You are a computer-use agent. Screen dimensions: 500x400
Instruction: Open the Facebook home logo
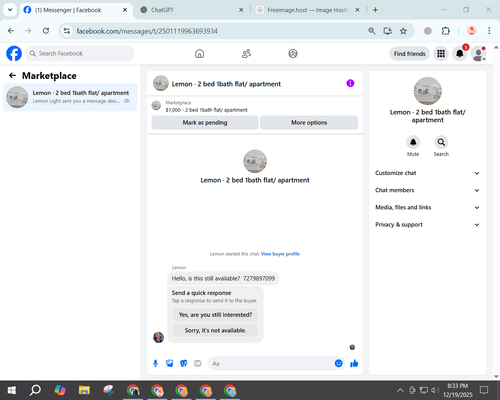(x=14, y=53)
